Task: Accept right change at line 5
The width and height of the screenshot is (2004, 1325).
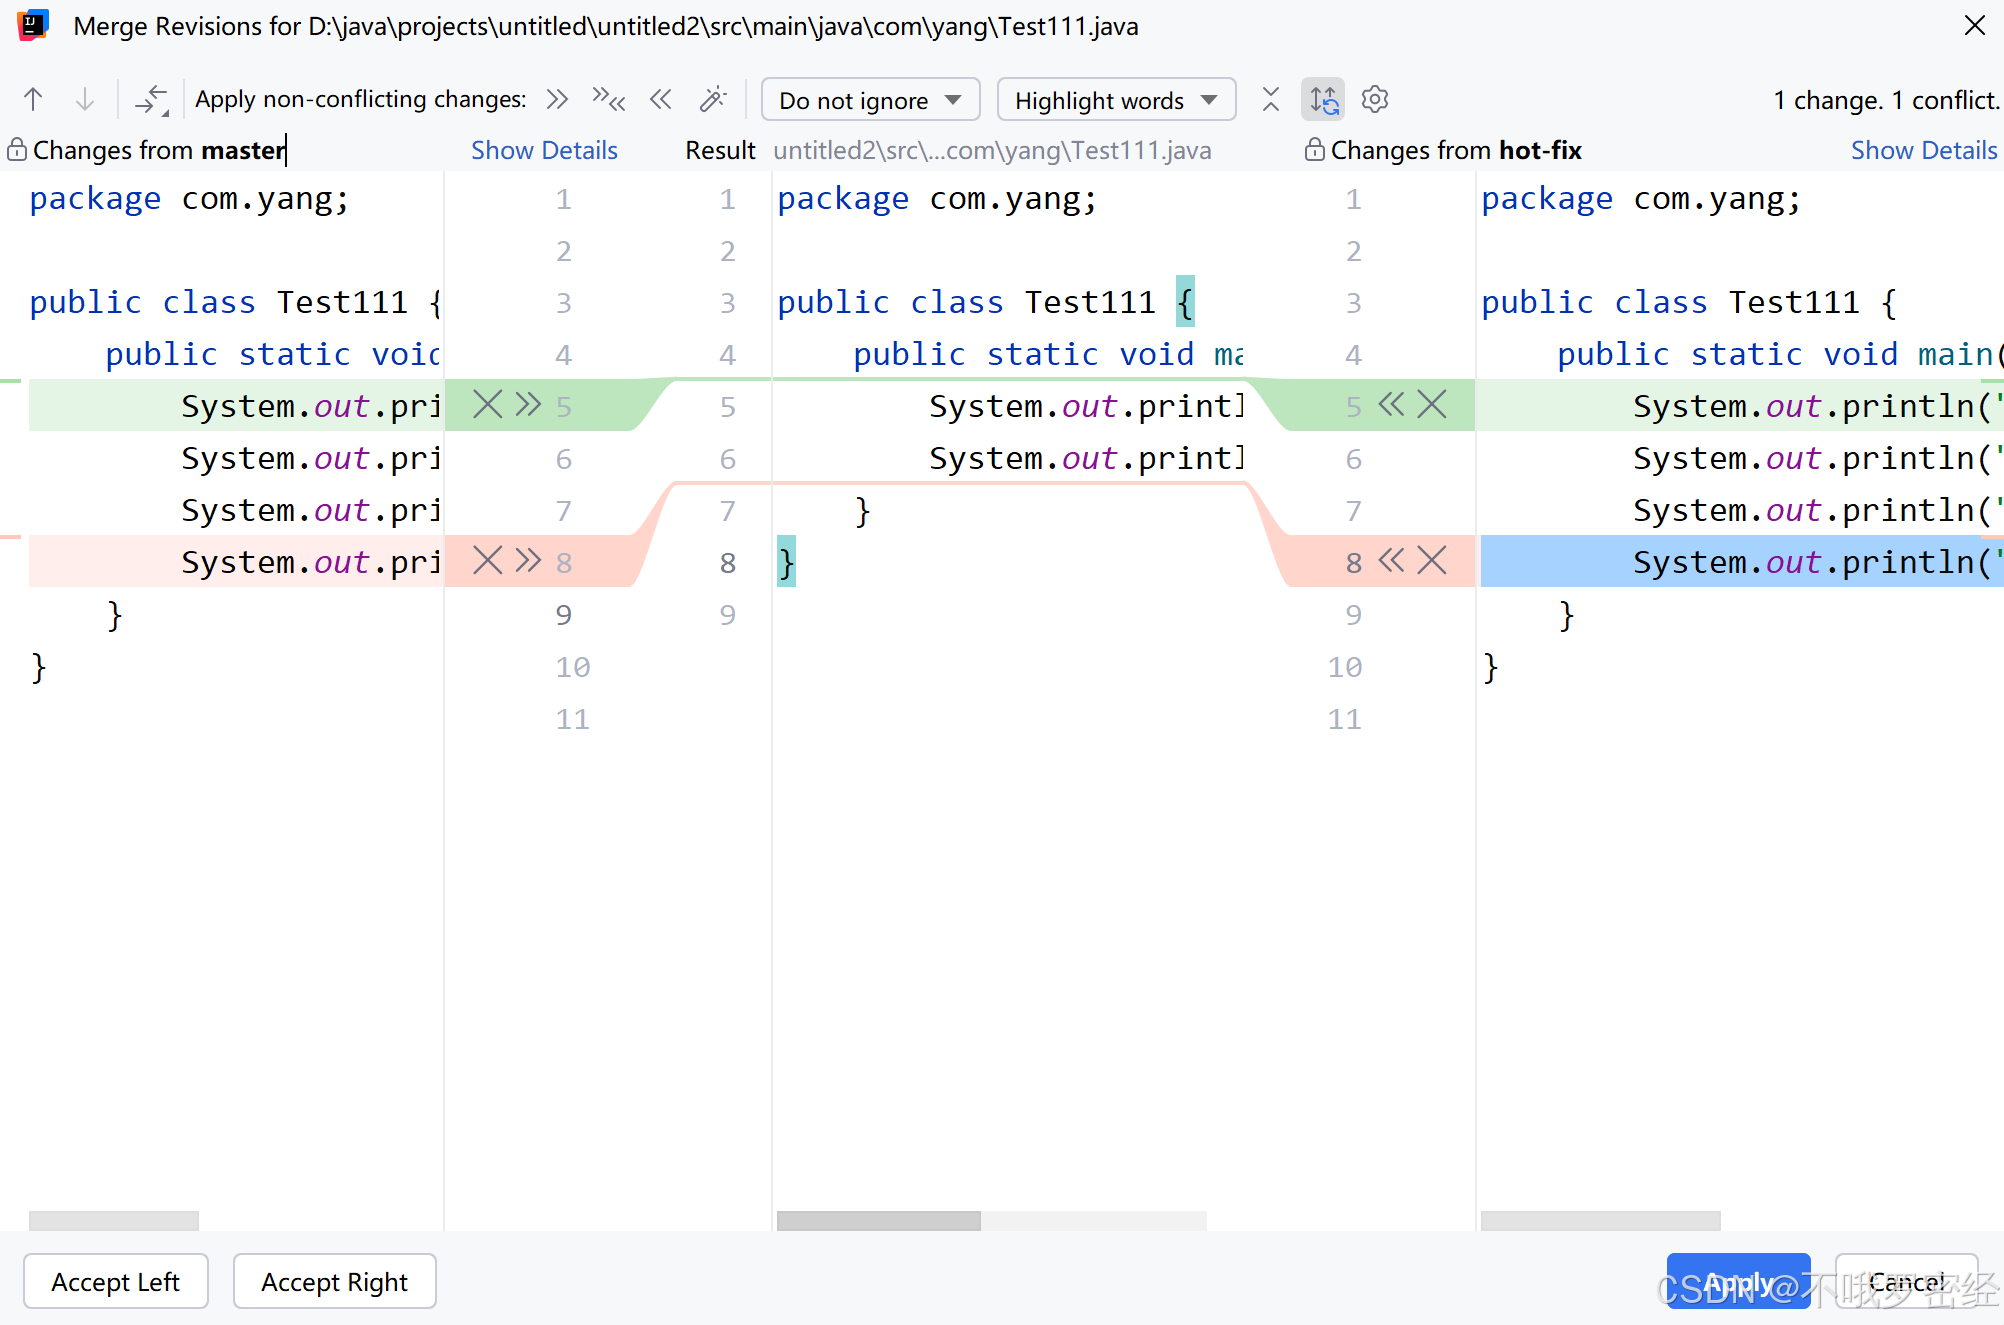Action: (x=1391, y=405)
